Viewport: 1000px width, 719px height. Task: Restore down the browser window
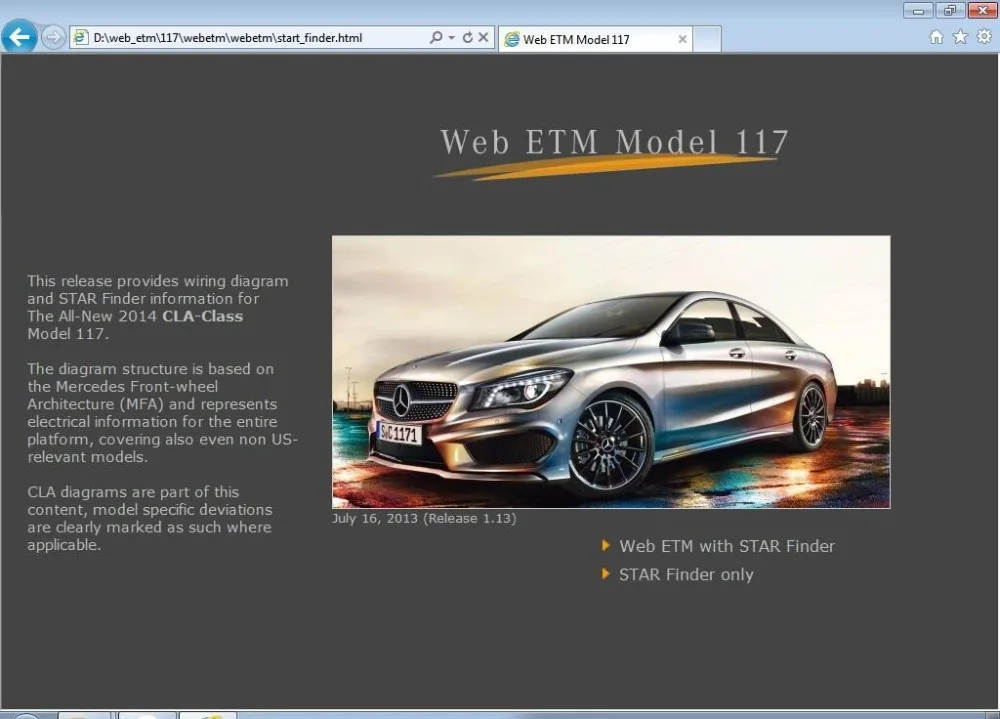point(950,10)
